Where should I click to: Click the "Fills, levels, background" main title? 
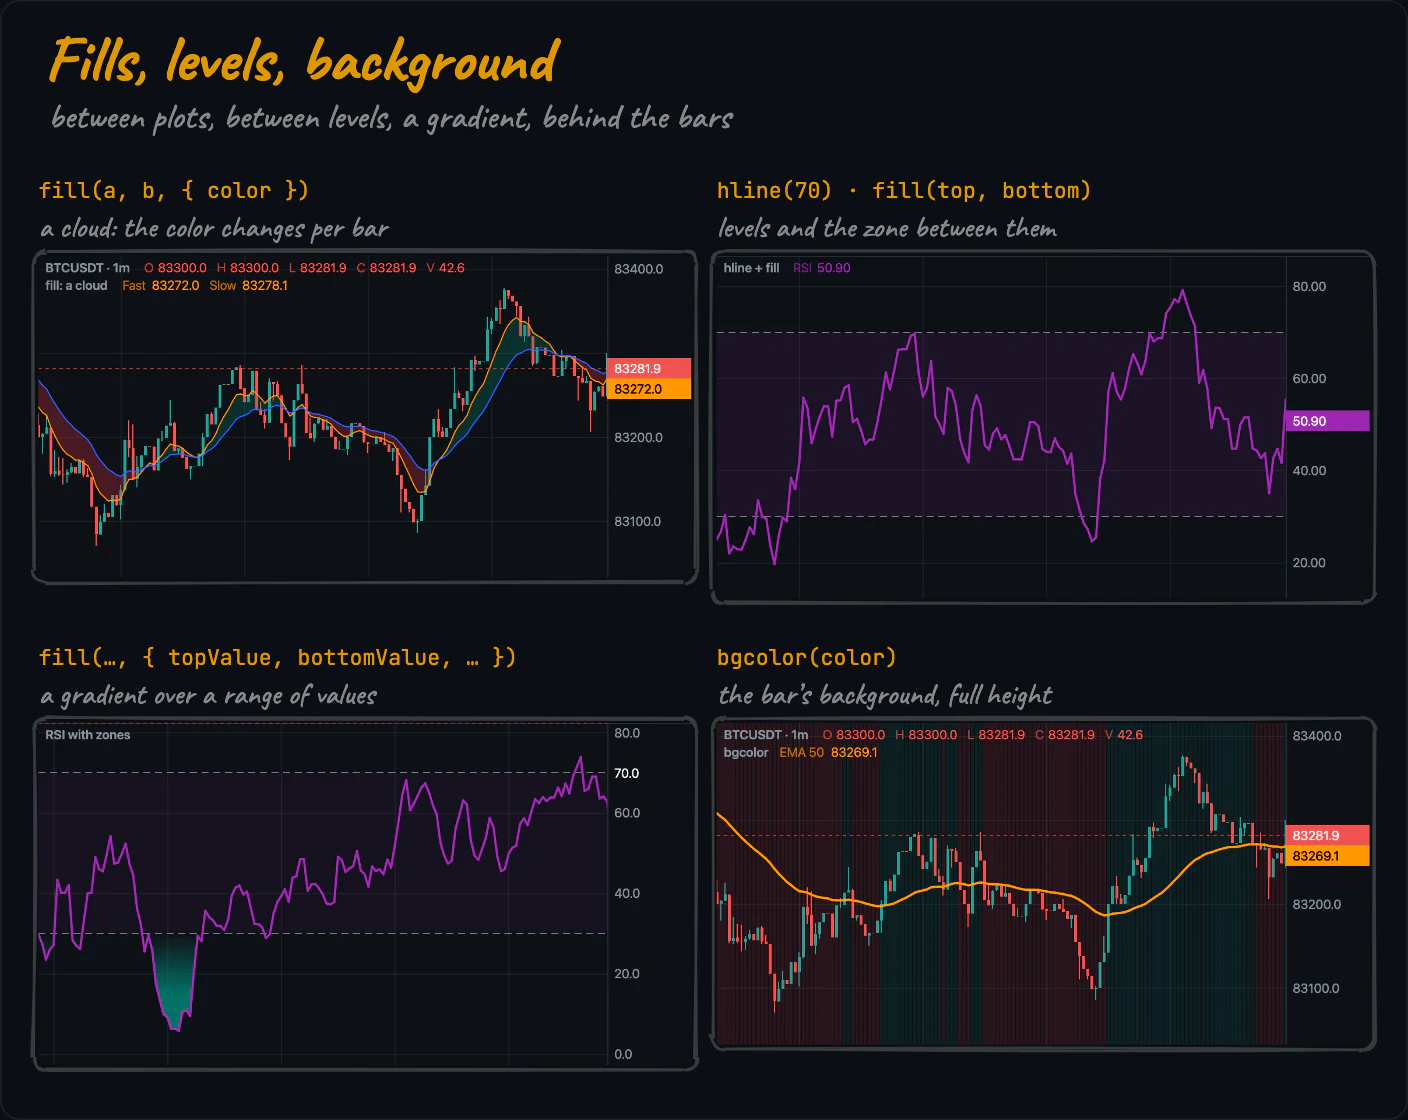coord(304,62)
